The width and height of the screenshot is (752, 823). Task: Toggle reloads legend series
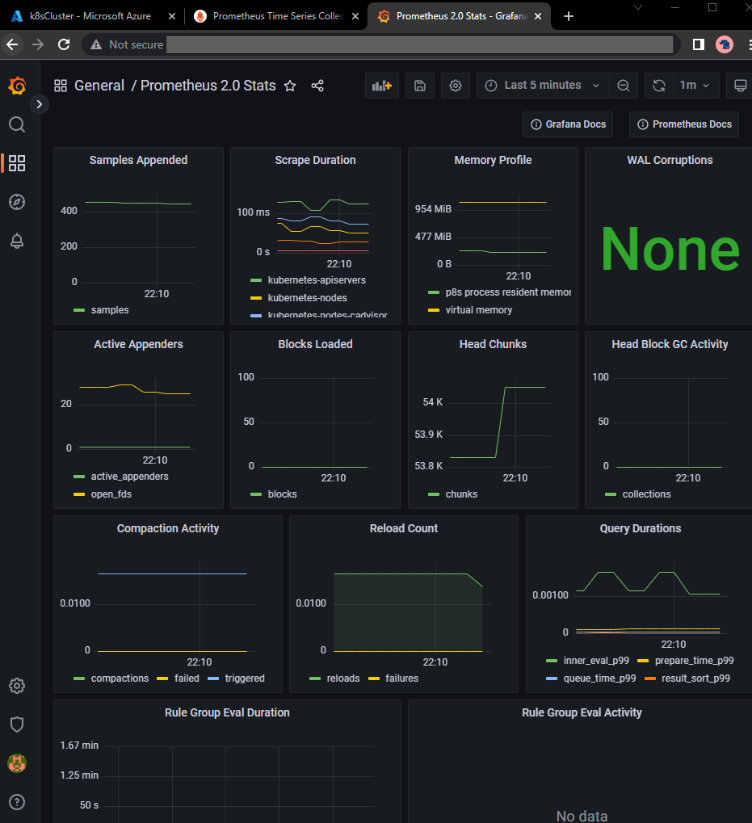343,679
